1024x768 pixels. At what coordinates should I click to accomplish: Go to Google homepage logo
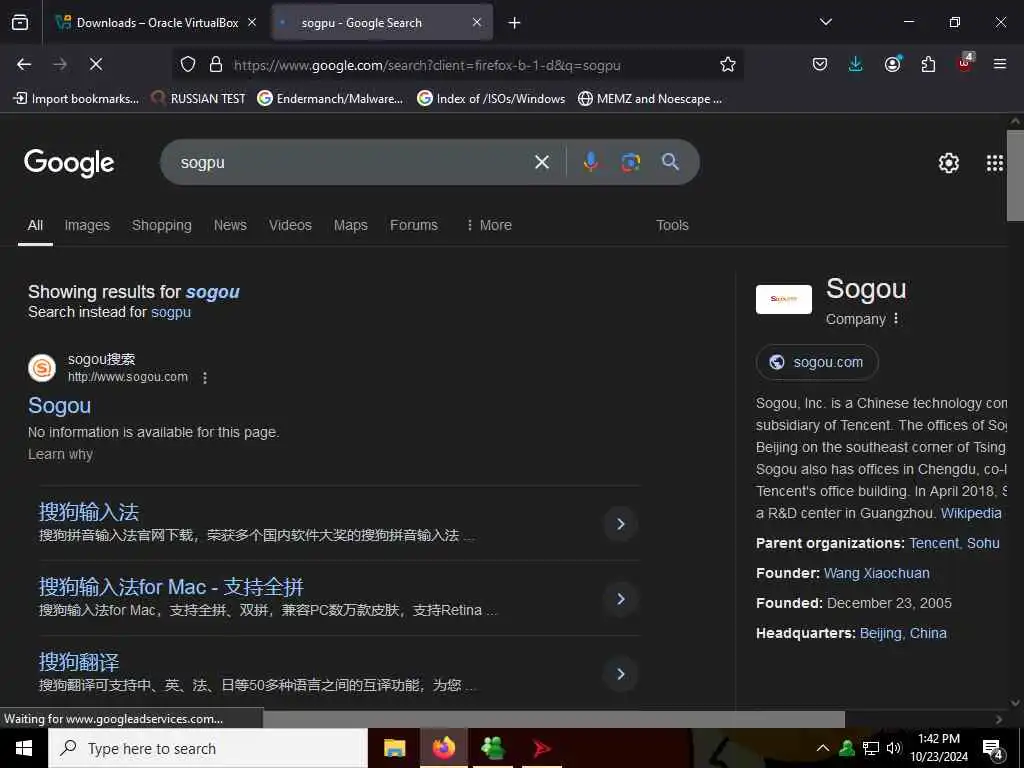click(x=69, y=163)
